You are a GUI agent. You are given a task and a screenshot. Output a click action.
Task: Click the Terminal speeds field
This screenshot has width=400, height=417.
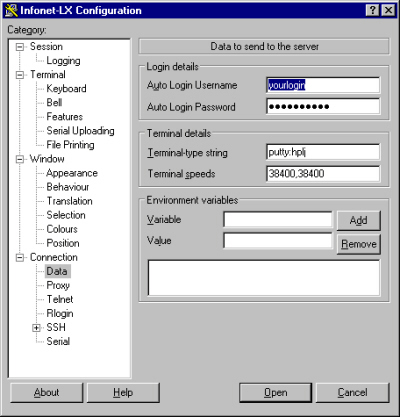pos(323,174)
